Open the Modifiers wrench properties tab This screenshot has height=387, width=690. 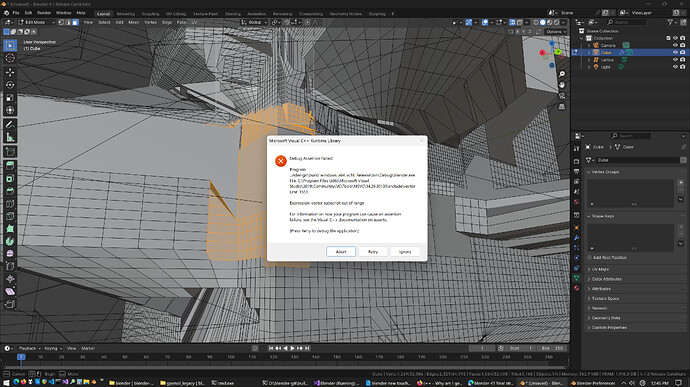point(576,238)
